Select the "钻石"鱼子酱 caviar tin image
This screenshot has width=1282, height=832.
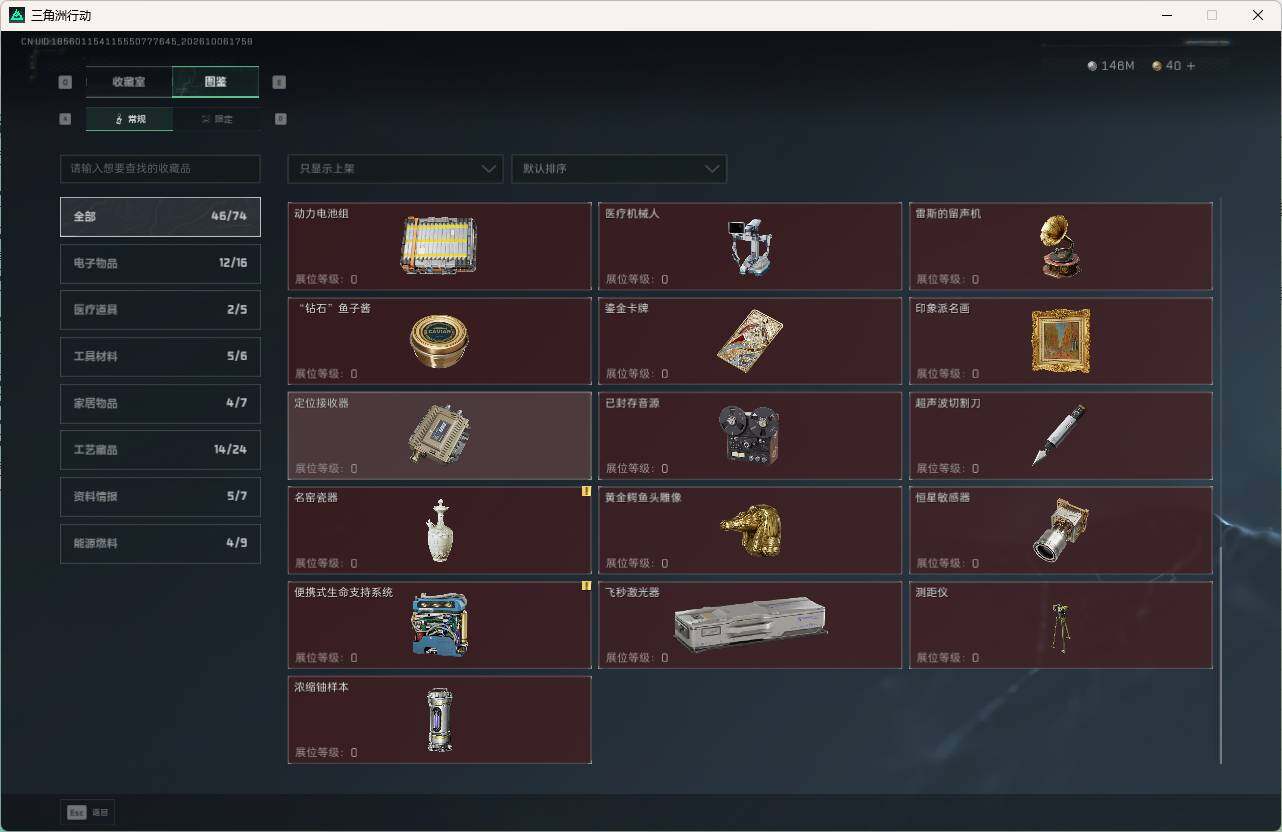coord(439,340)
